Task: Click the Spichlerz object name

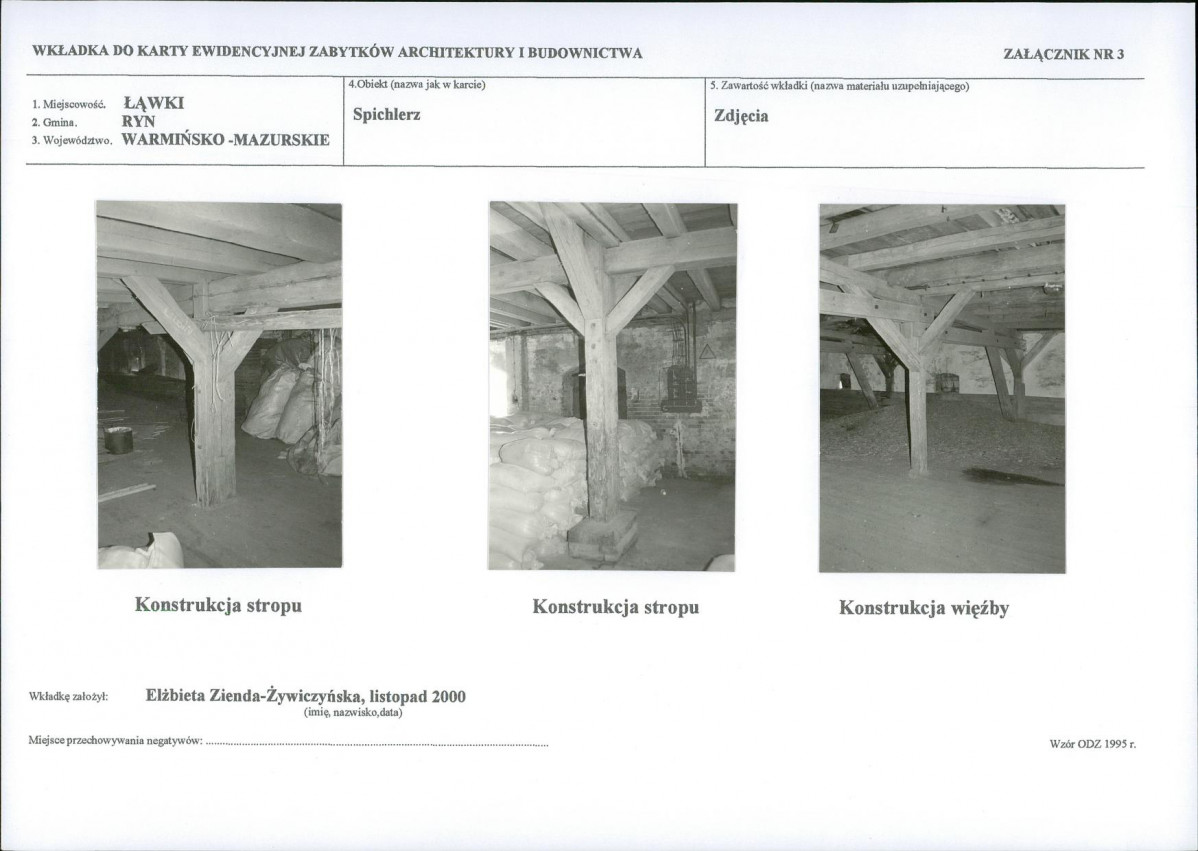Action: (x=387, y=115)
